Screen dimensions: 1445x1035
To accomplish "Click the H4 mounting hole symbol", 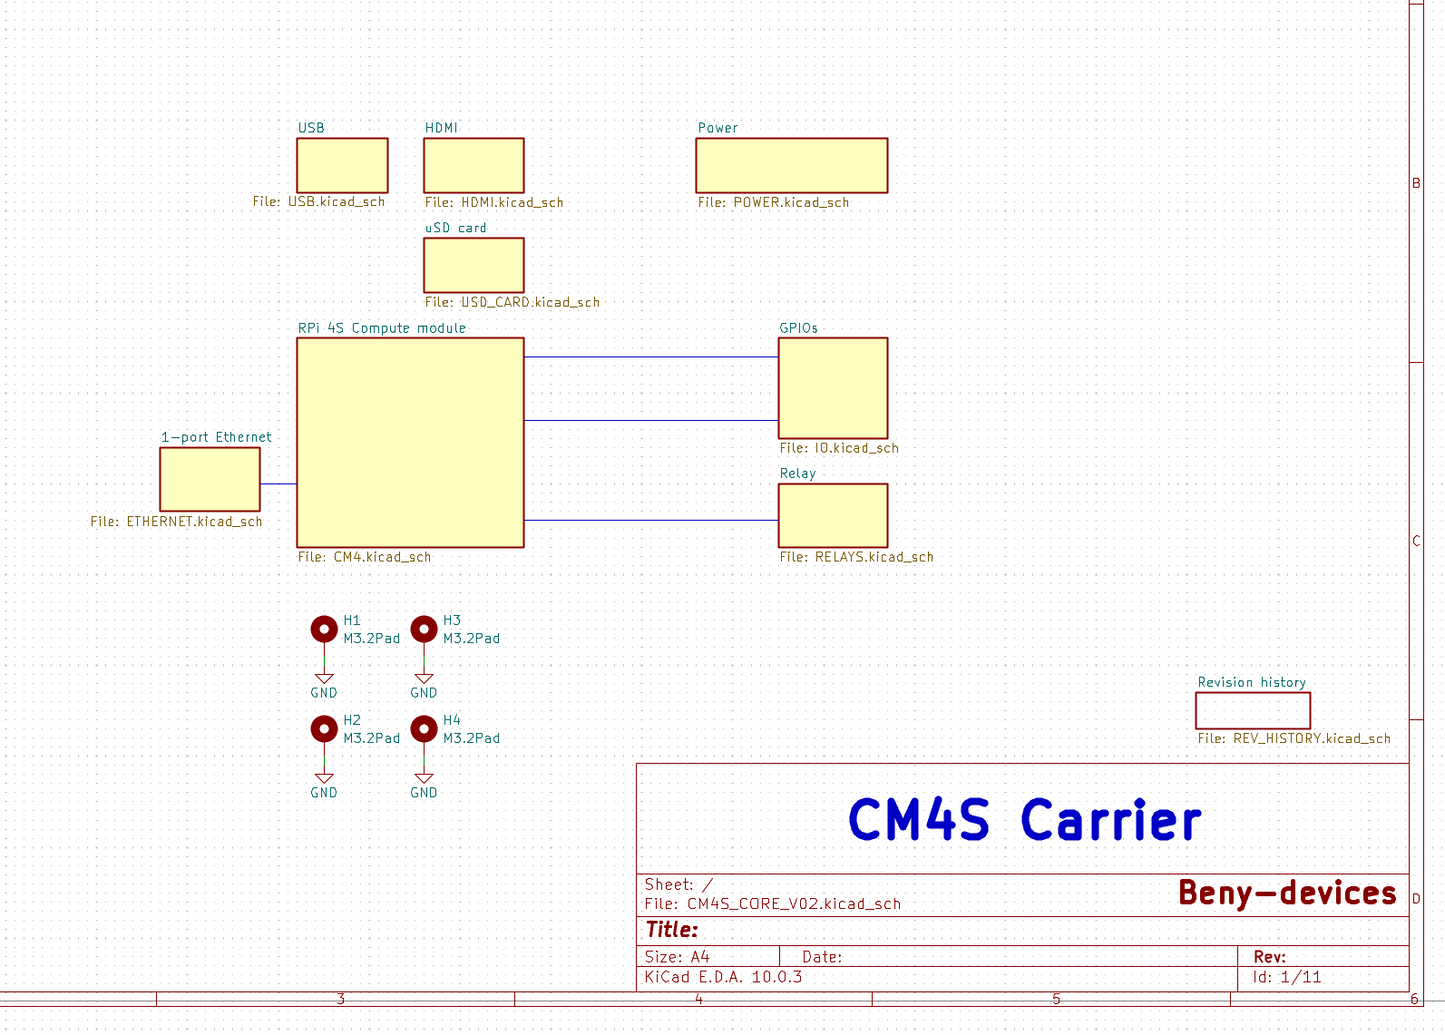I will (x=424, y=729).
